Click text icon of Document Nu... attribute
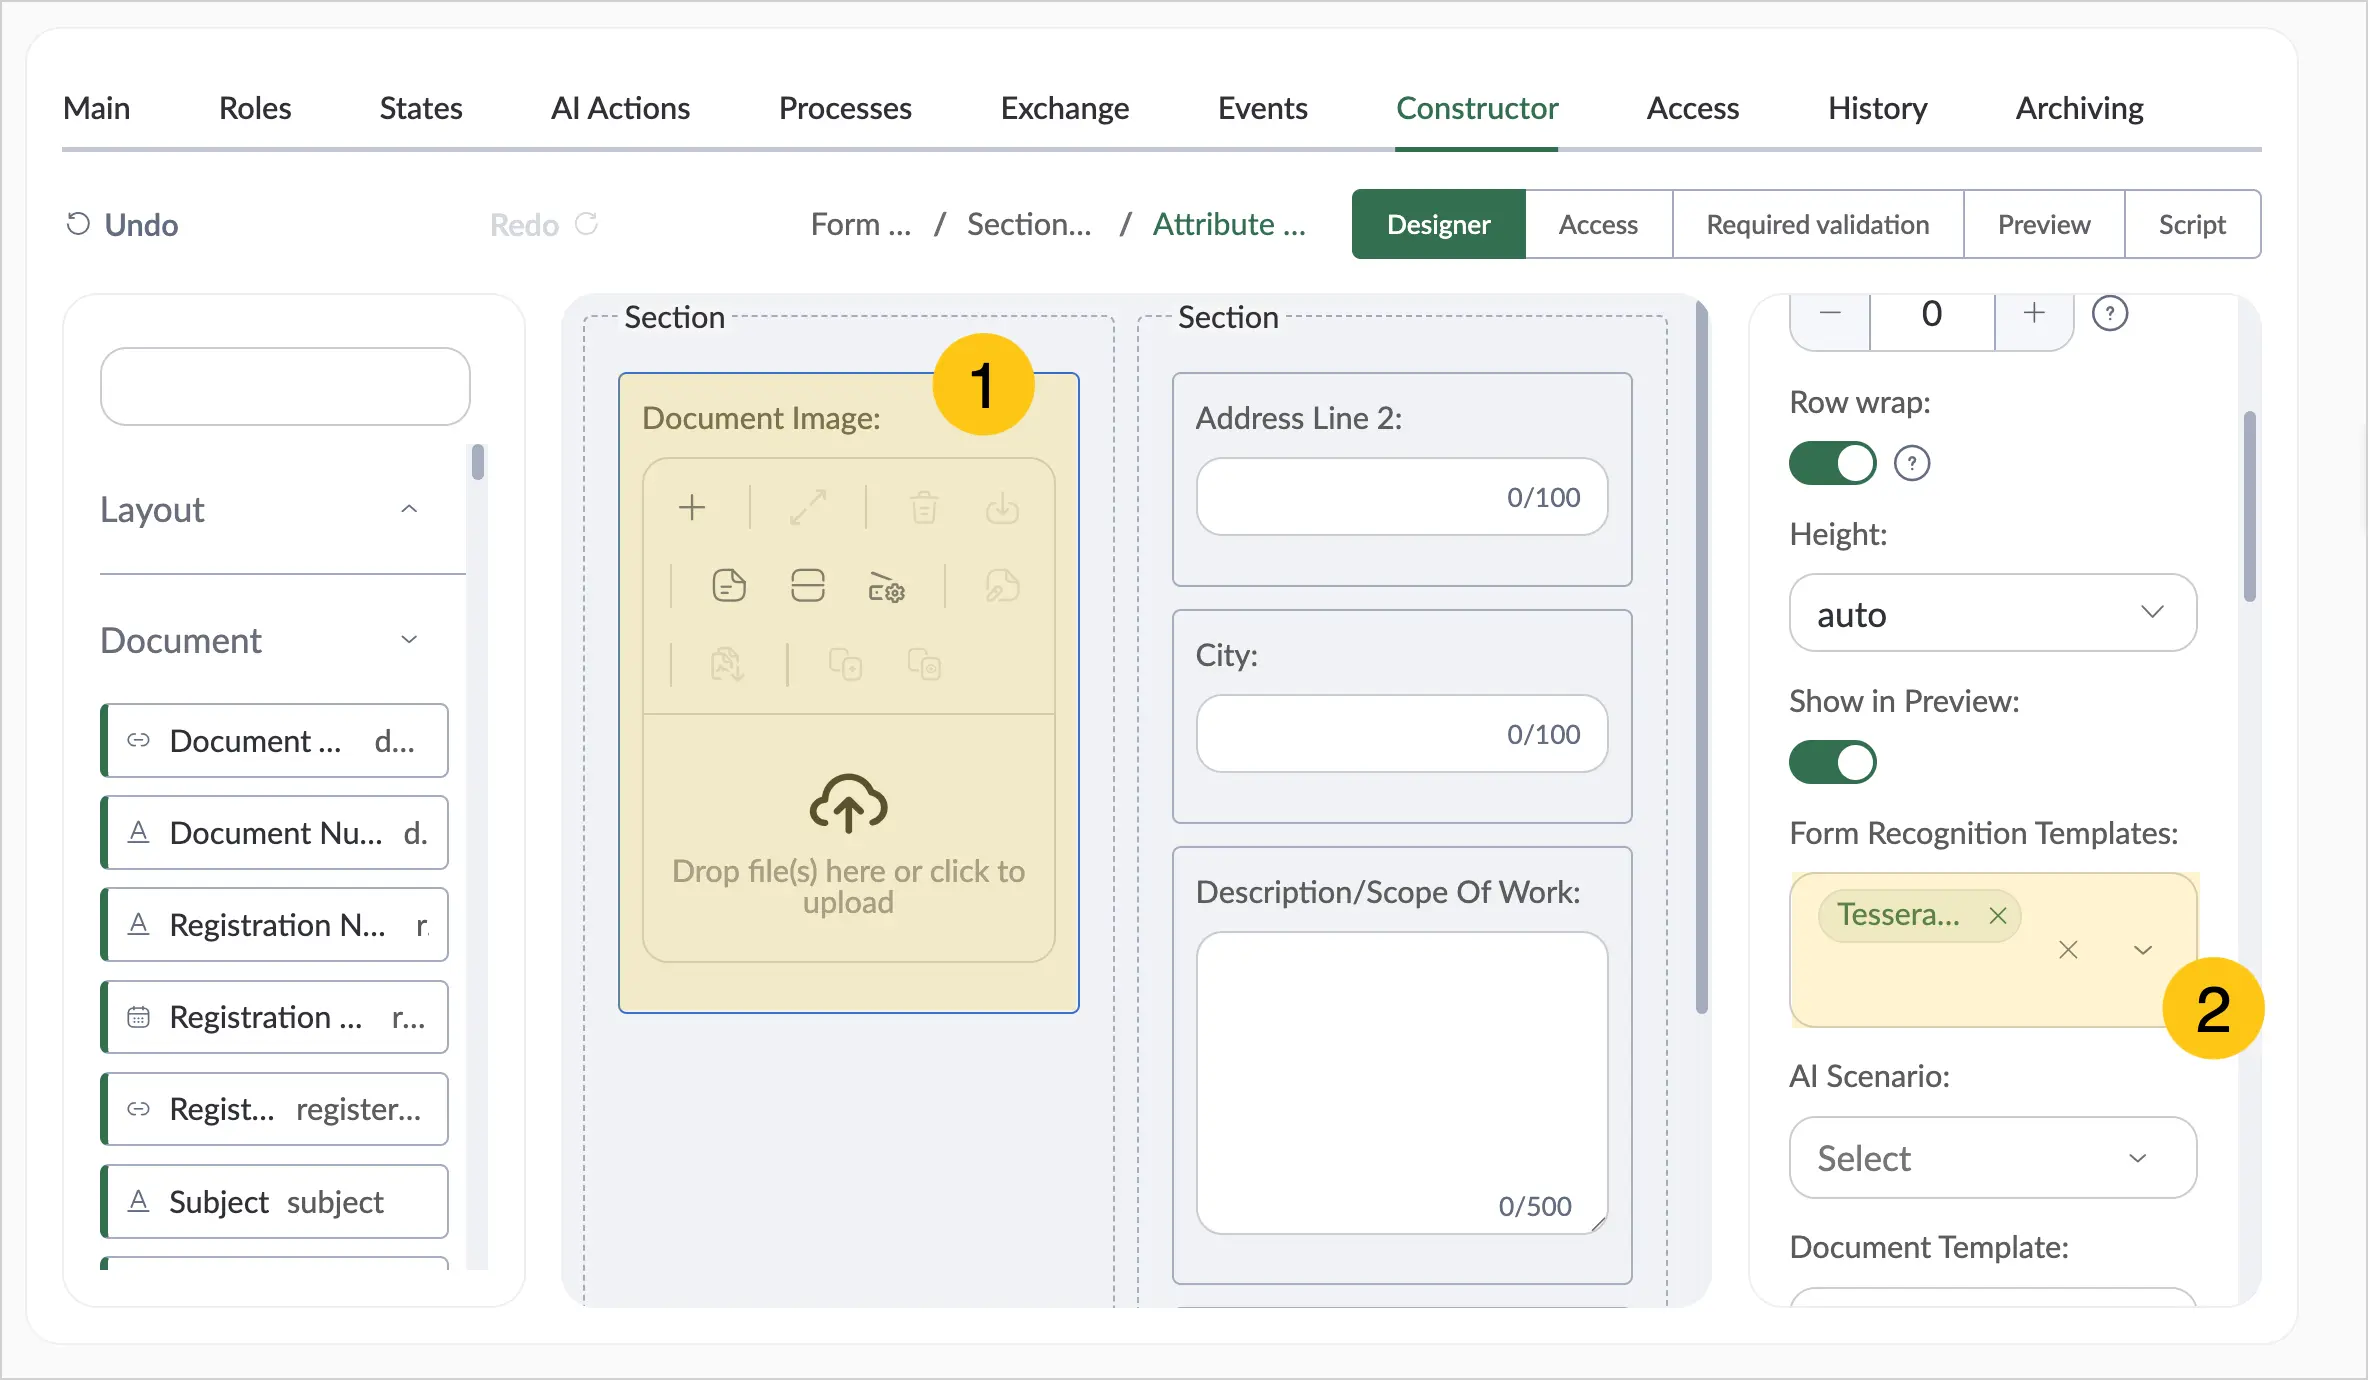This screenshot has width=2368, height=1380. (x=139, y=832)
